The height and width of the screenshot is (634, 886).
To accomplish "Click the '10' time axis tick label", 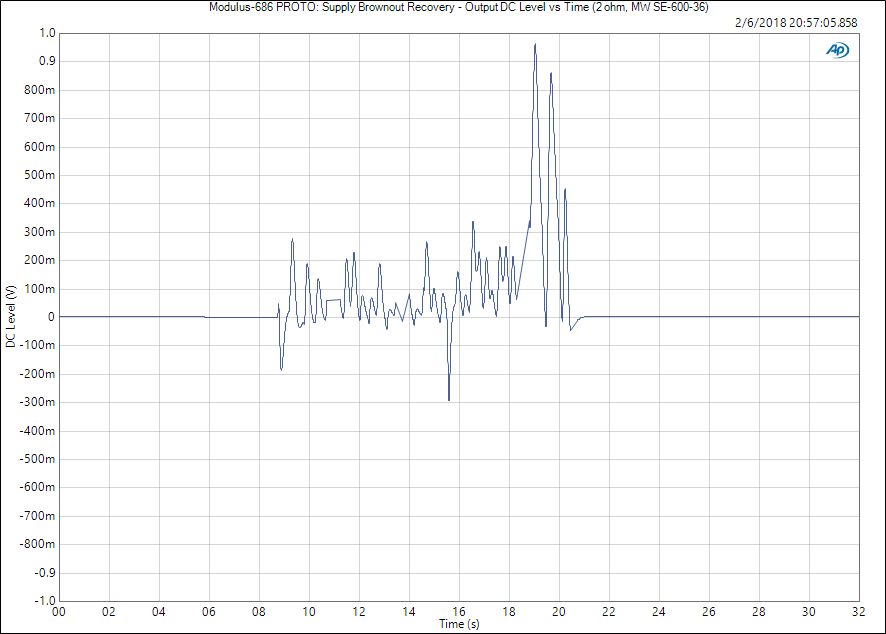I will [309, 611].
